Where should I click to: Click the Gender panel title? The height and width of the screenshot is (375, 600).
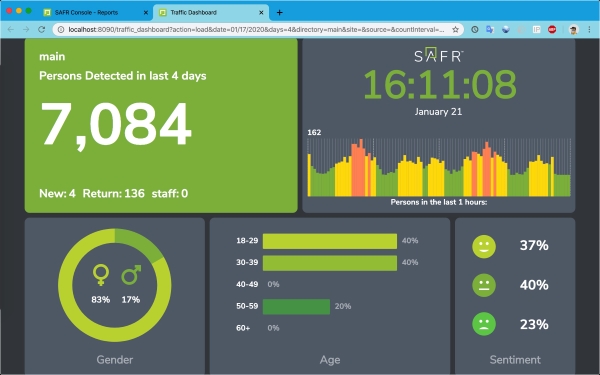115,360
